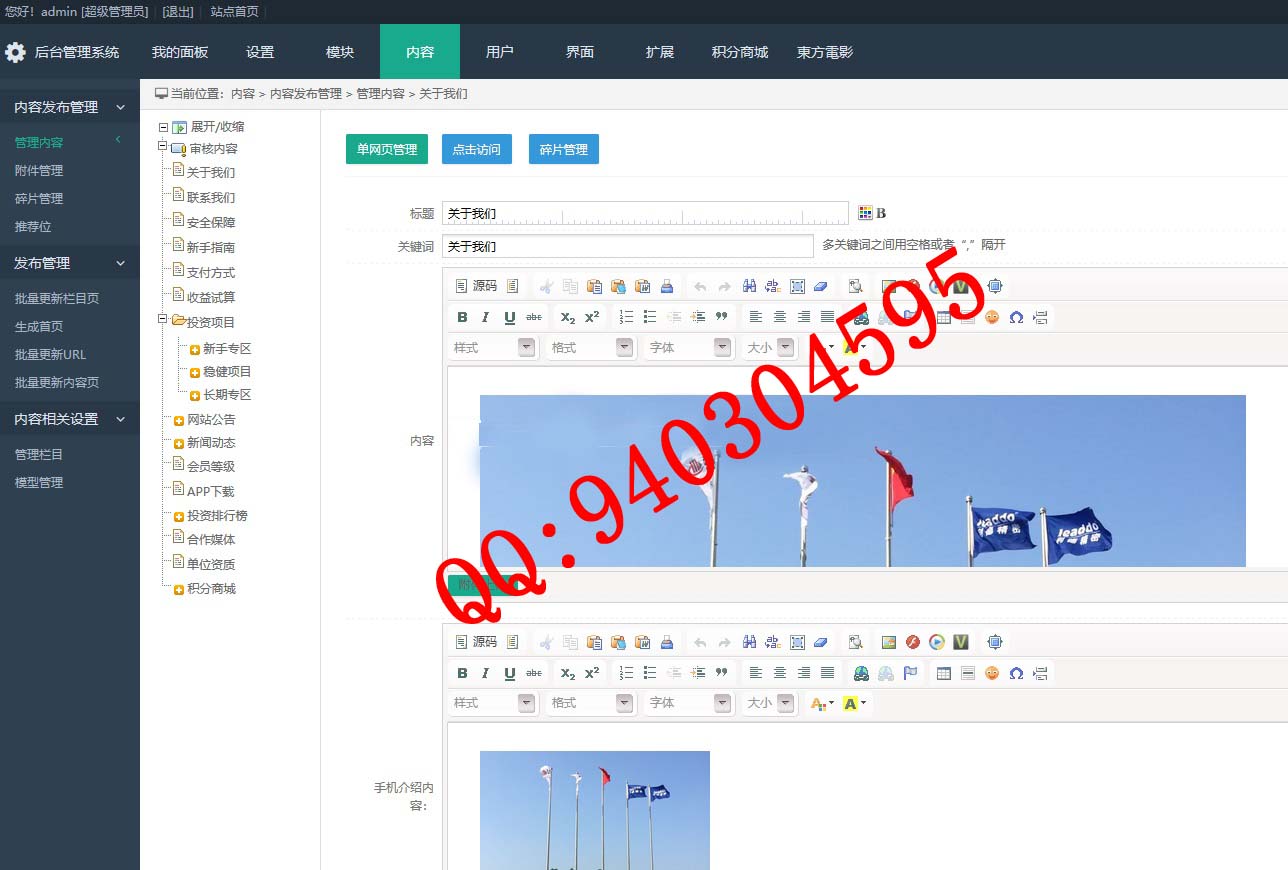This screenshot has width=1288, height=870.
Task: Click the Find binoculars icon in lower editor
Action: (749, 642)
